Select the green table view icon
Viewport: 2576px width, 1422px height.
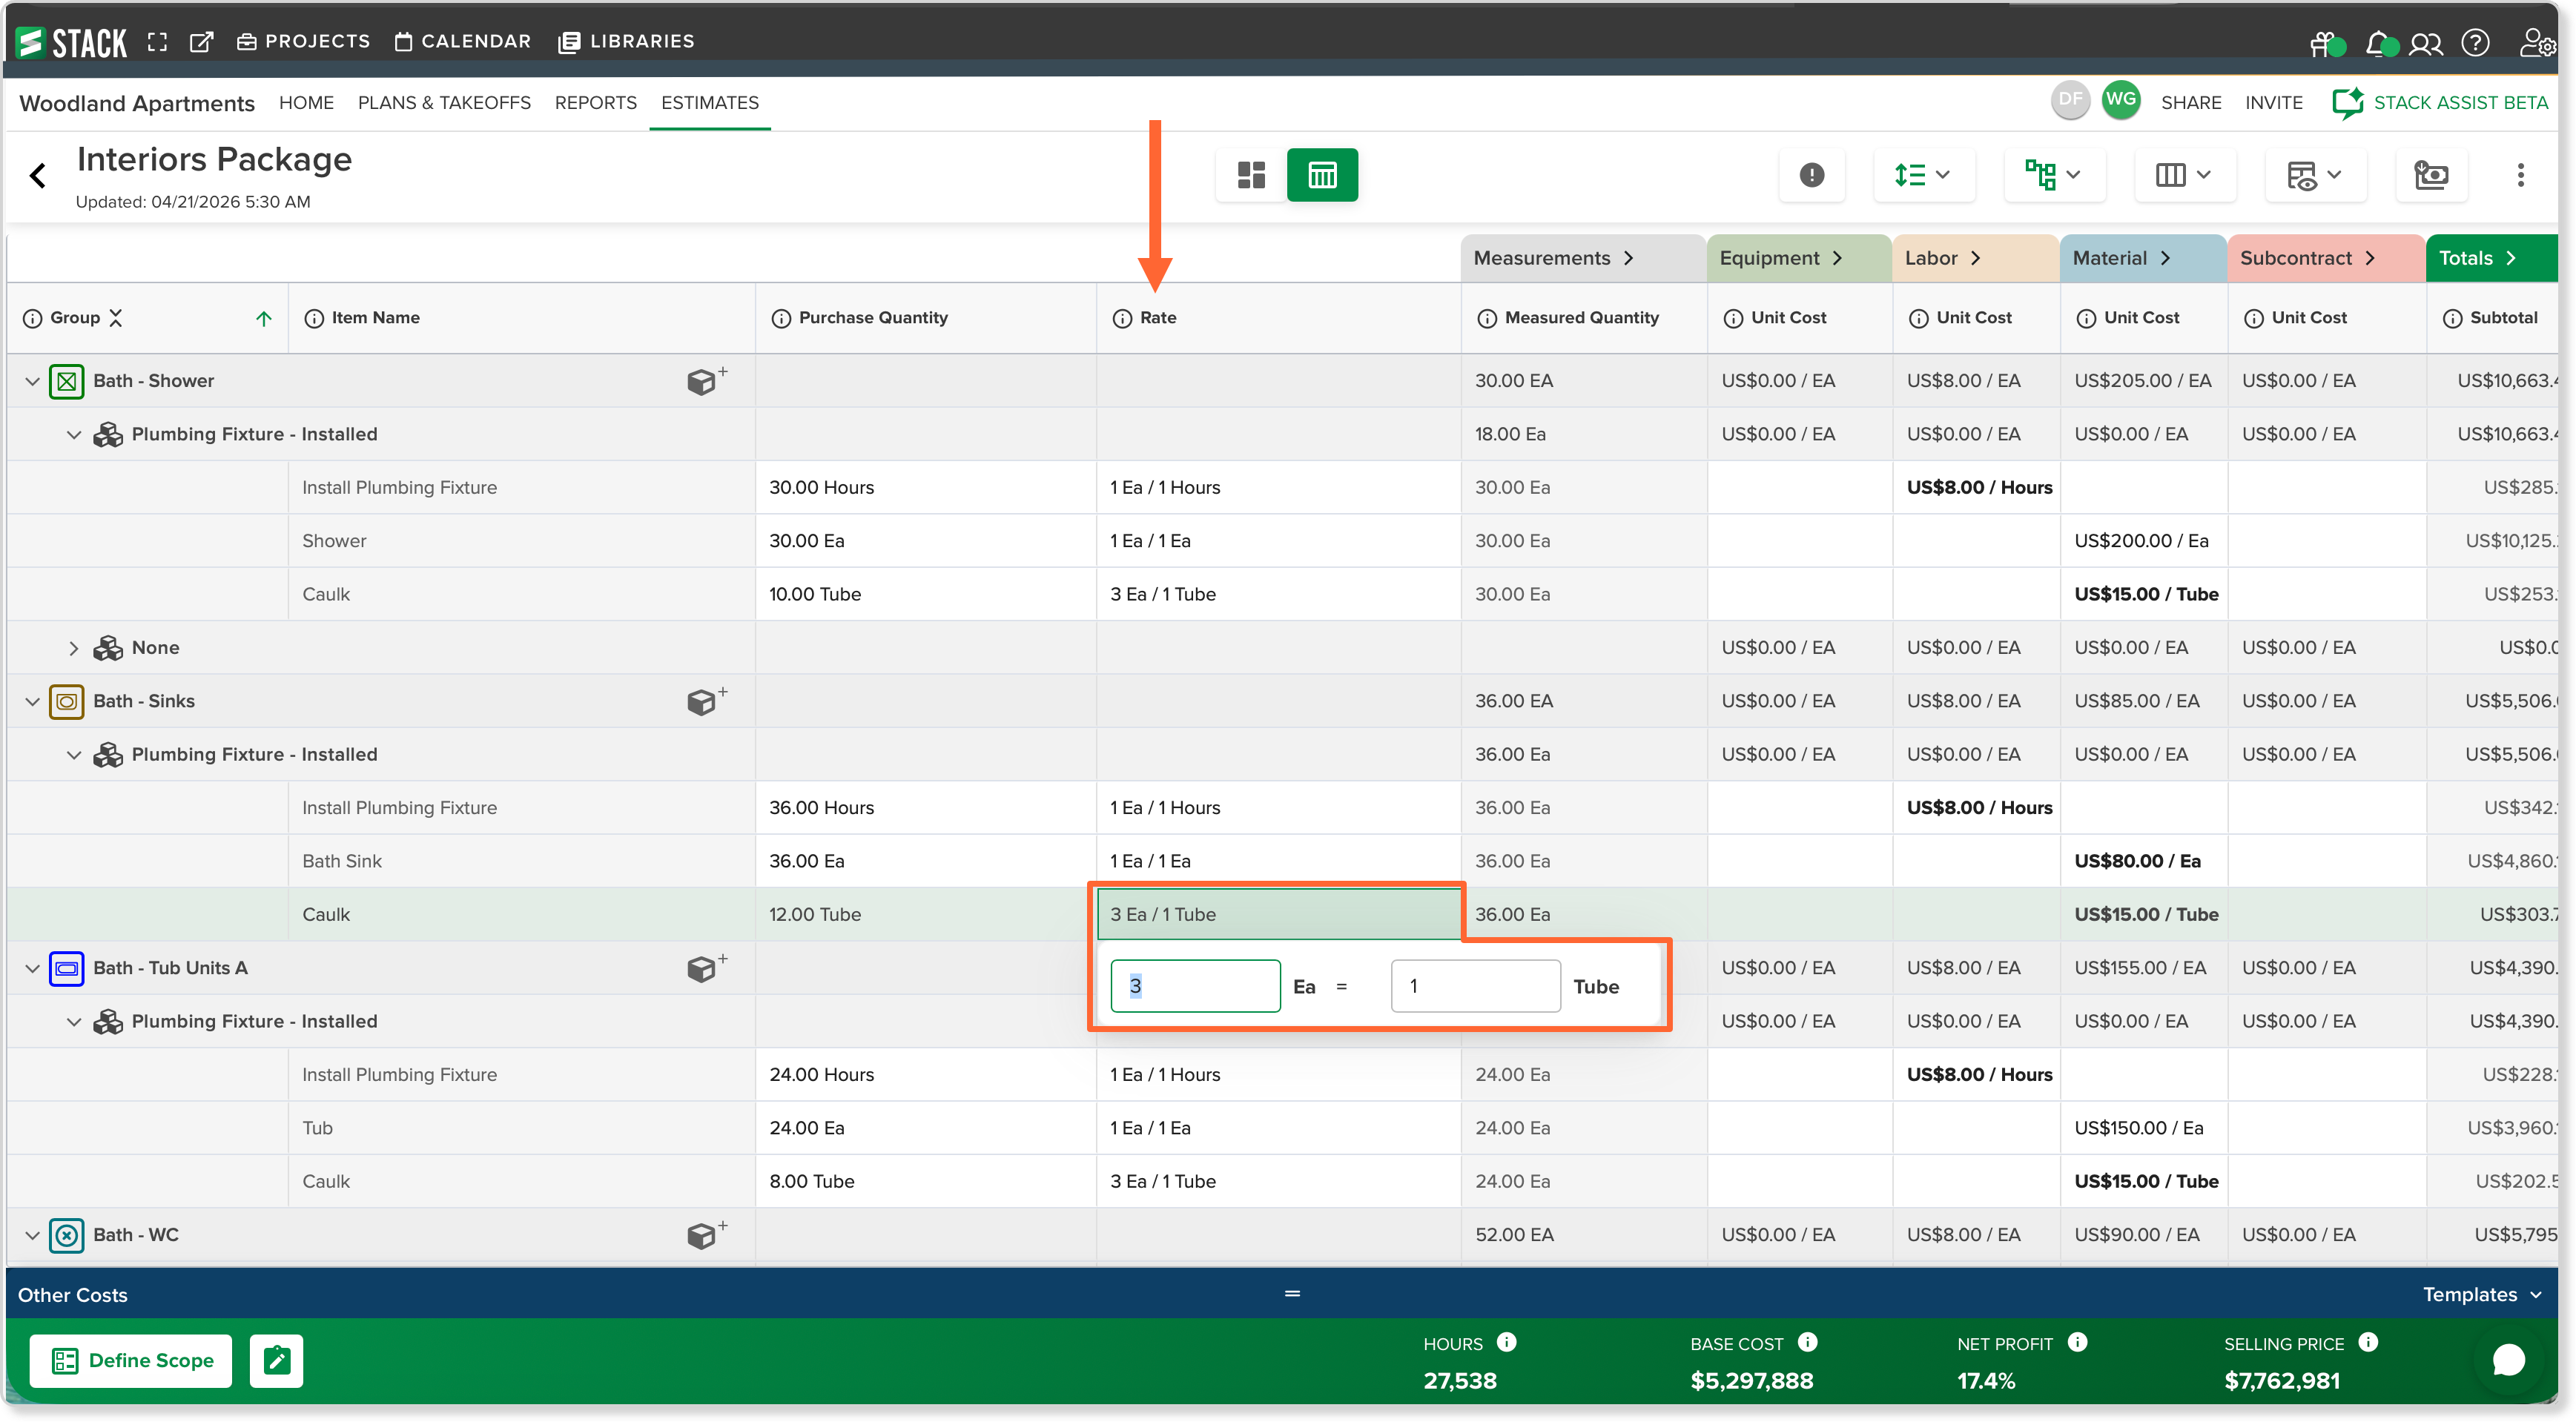1322,175
